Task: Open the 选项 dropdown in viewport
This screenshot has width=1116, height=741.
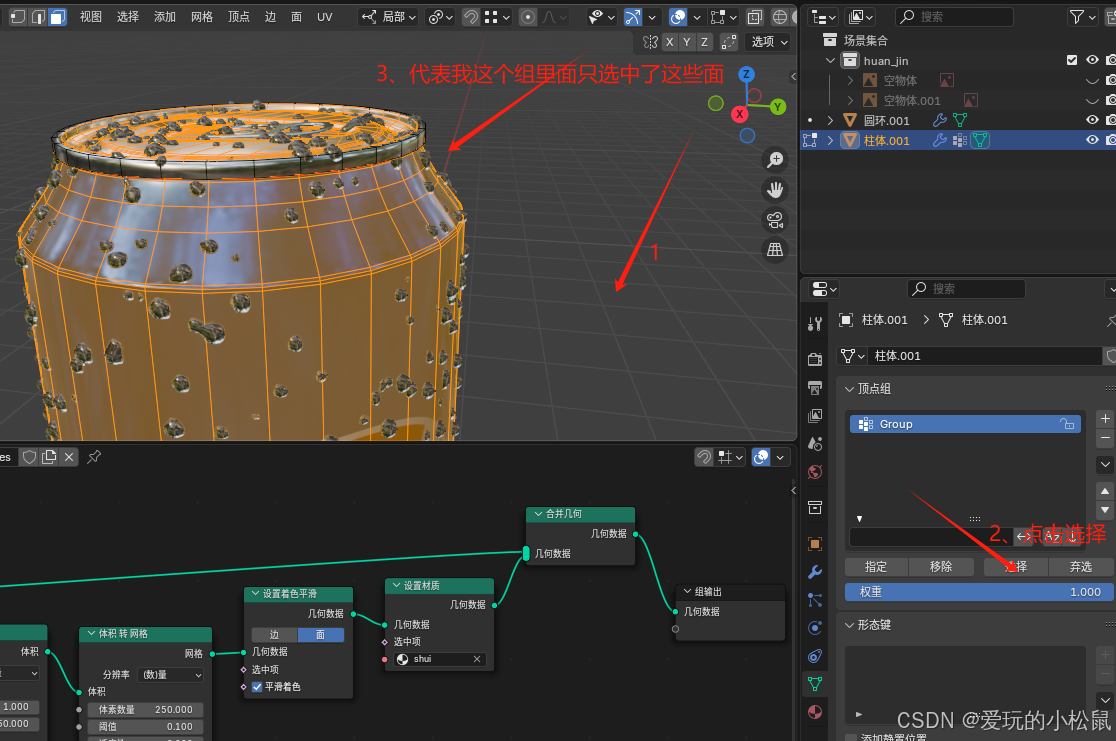Action: pyautogui.click(x=769, y=42)
